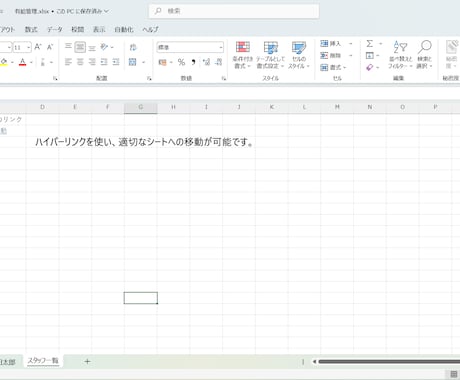Open Format 書式 dropdown in Cells group

[333, 67]
